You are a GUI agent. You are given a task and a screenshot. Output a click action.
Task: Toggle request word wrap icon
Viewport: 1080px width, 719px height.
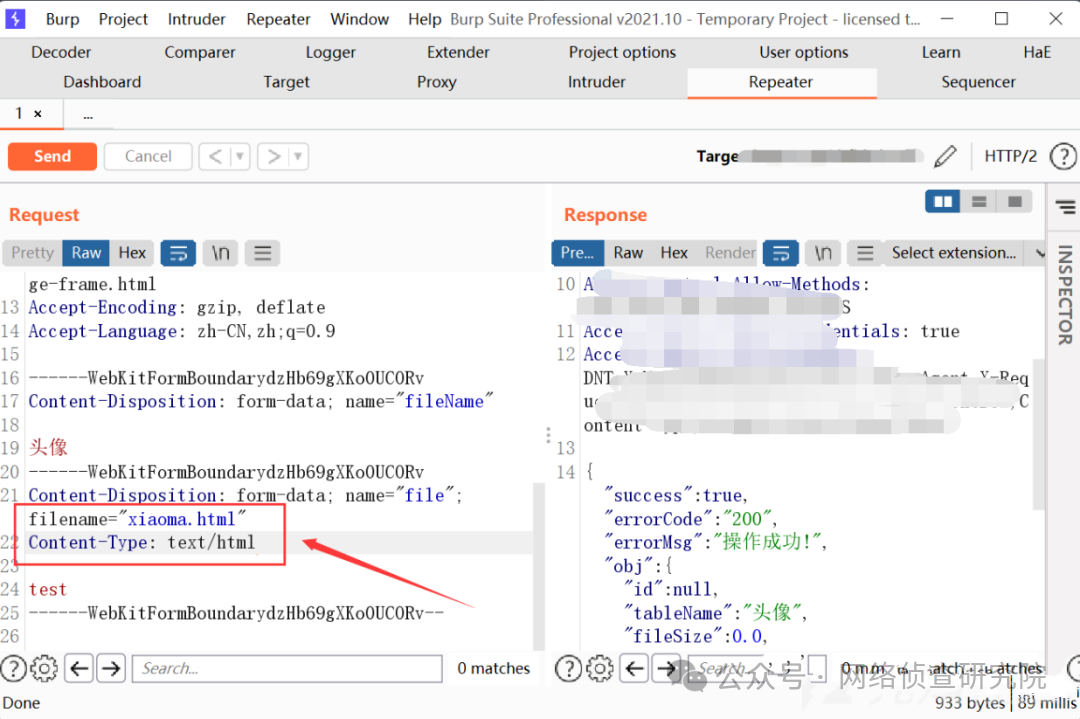click(178, 253)
